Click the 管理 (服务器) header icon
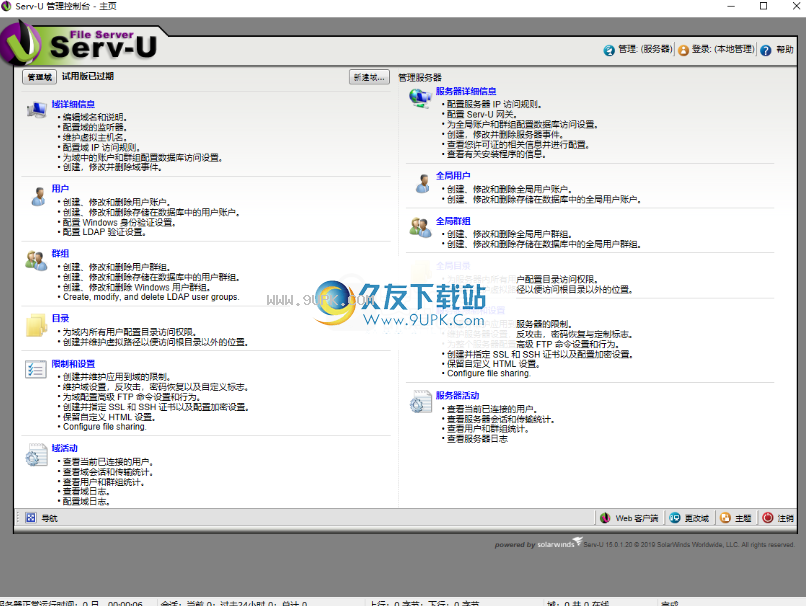 (x=609, y=50)
